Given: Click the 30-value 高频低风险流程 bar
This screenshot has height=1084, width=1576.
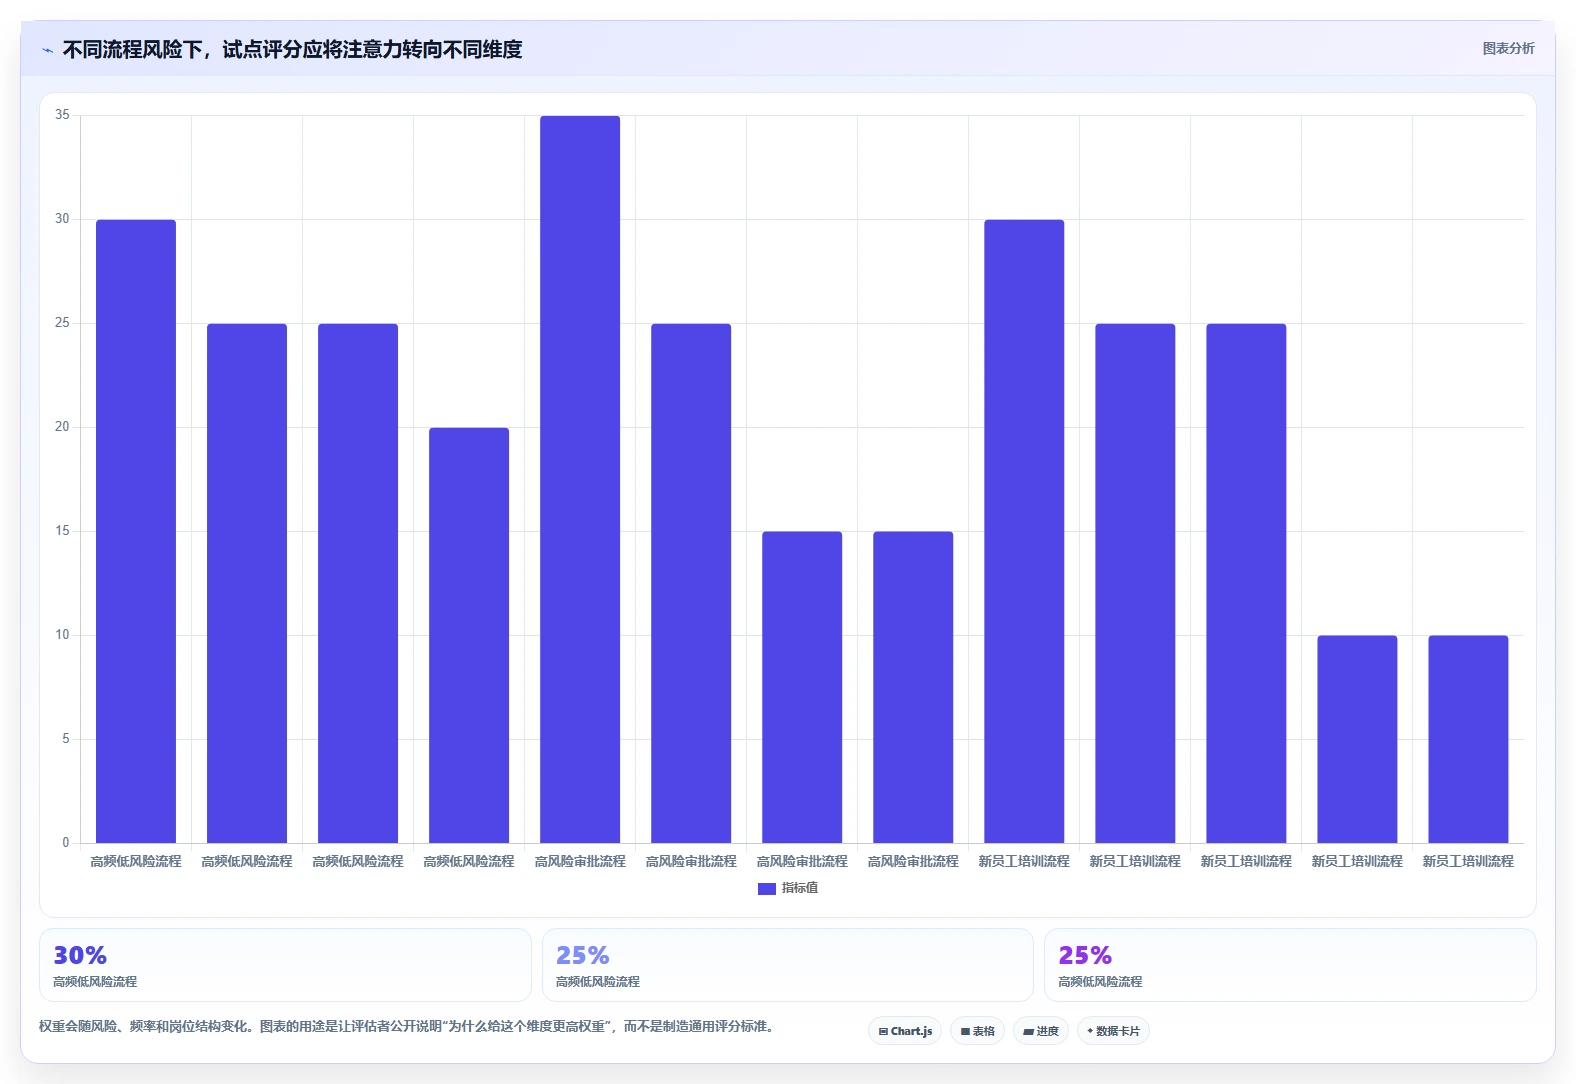Looking at the screenshot, I should point(136,531).
